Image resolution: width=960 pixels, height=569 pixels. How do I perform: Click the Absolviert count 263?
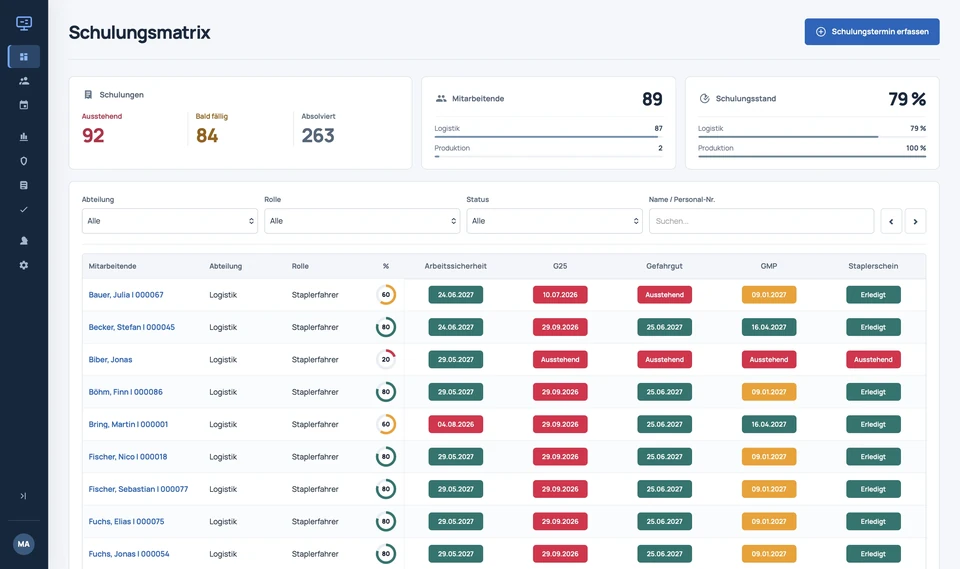coord(318,135)
